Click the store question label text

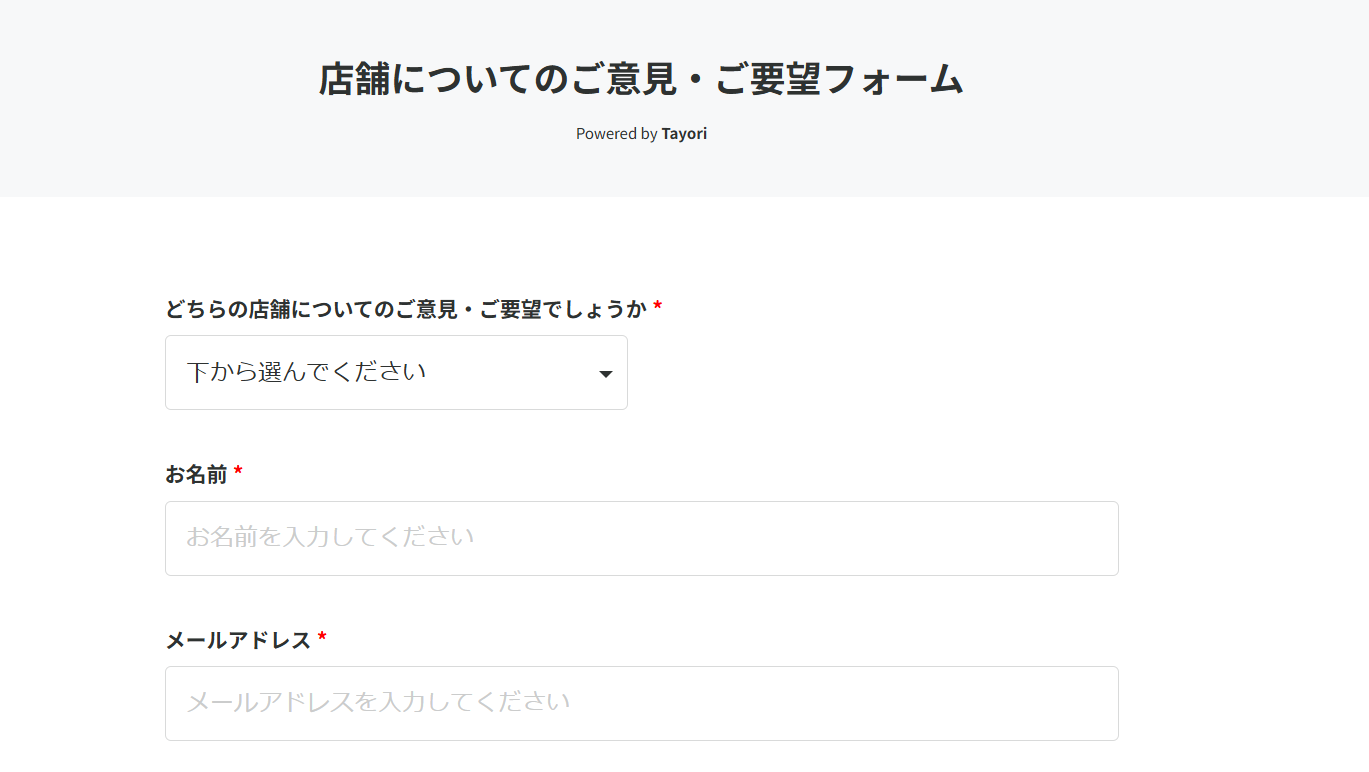tap(406, 309)
